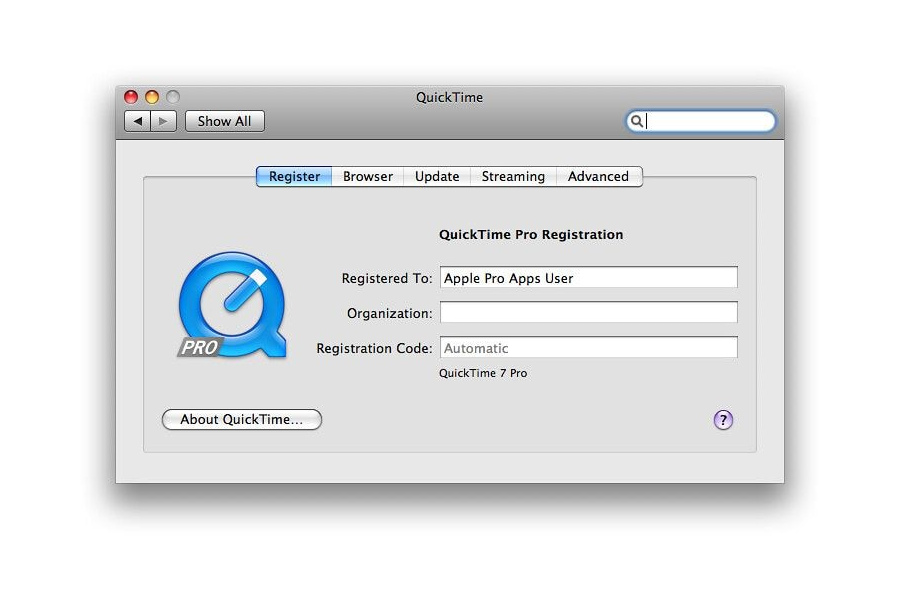Click the Show All button

(224, 121)
